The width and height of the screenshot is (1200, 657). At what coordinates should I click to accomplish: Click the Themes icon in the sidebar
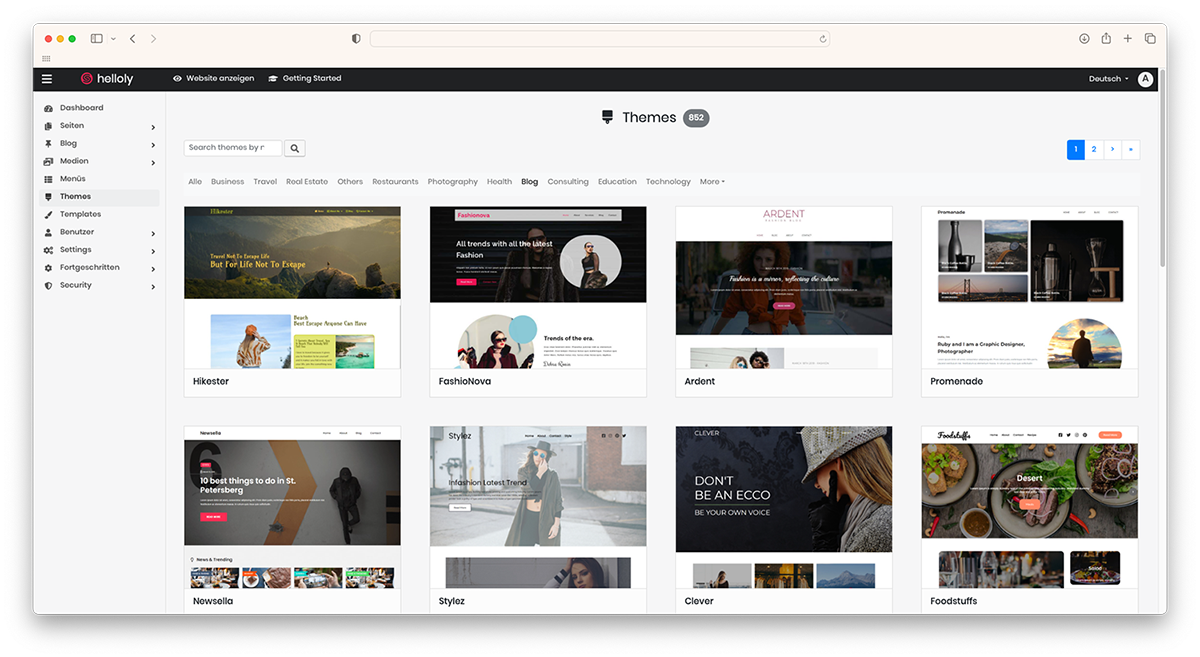click(x=49, y=197)
